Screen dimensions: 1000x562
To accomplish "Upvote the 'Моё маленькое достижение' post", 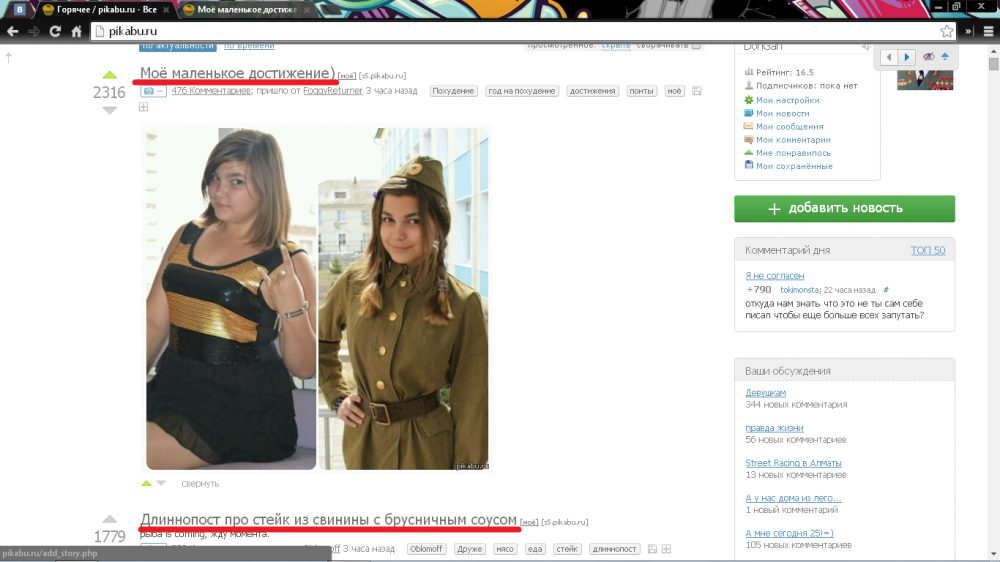I will 110,75.
